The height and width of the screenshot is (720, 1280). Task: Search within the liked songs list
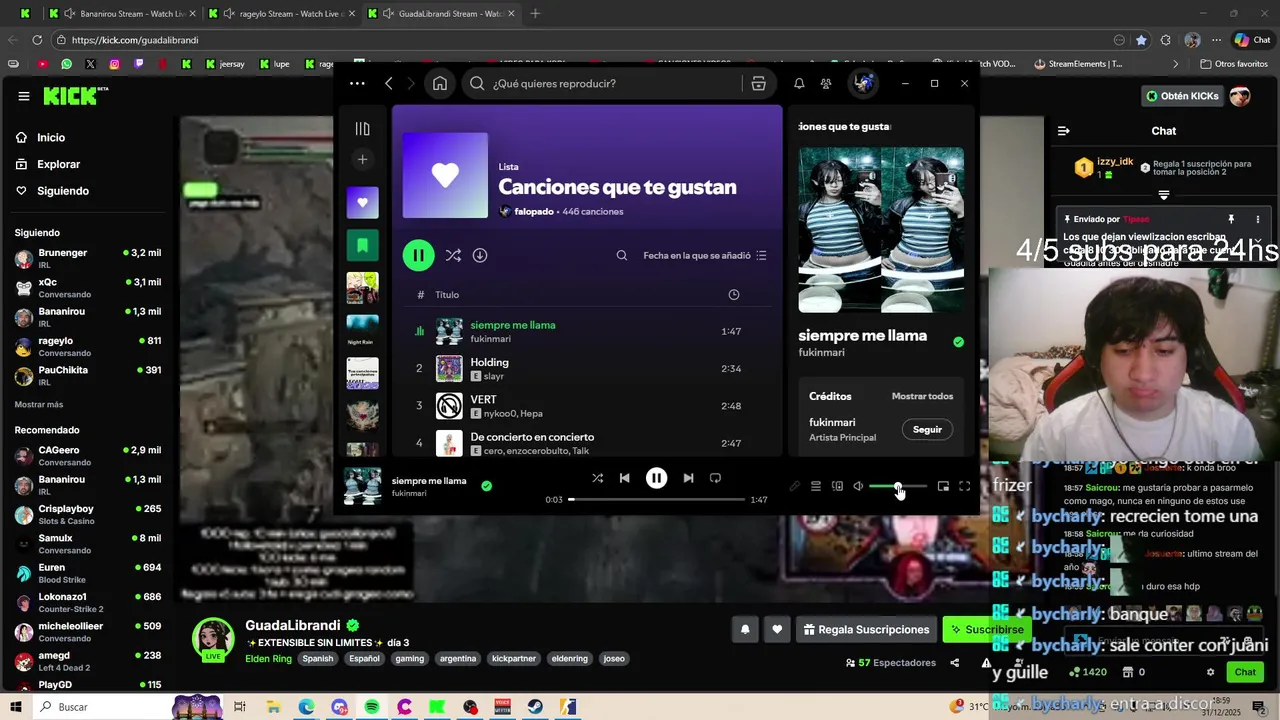pos(622,255)
